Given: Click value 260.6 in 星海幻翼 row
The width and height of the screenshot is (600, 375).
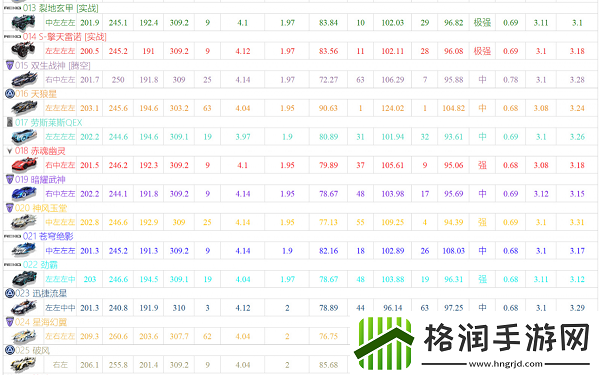Looking at the screenshot, I should [118, 336].
